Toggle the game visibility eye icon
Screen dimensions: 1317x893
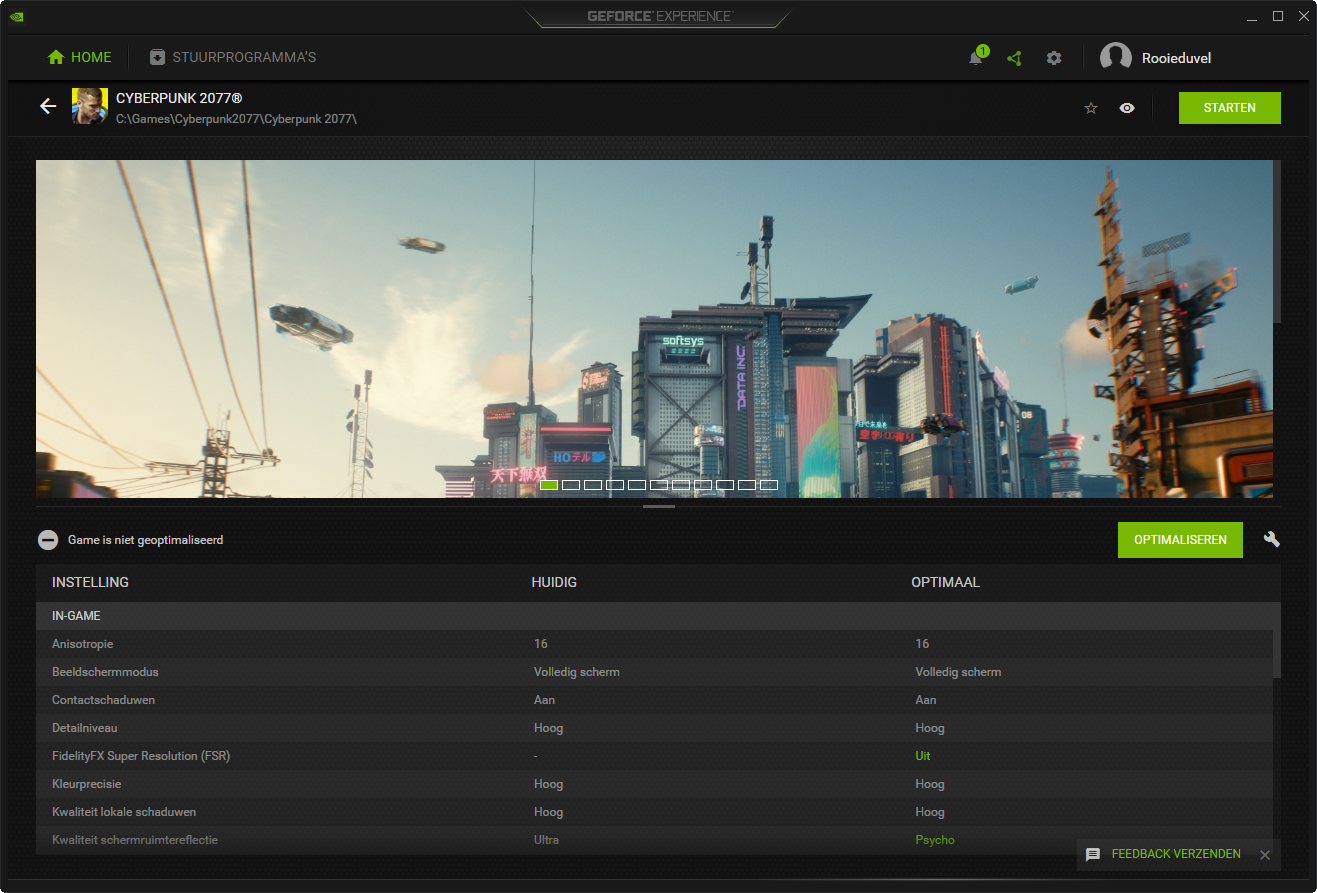1127,108
